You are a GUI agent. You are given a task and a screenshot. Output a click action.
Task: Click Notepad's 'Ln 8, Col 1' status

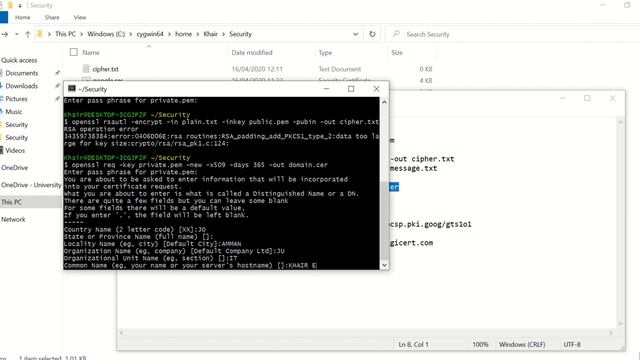[413, 344]
